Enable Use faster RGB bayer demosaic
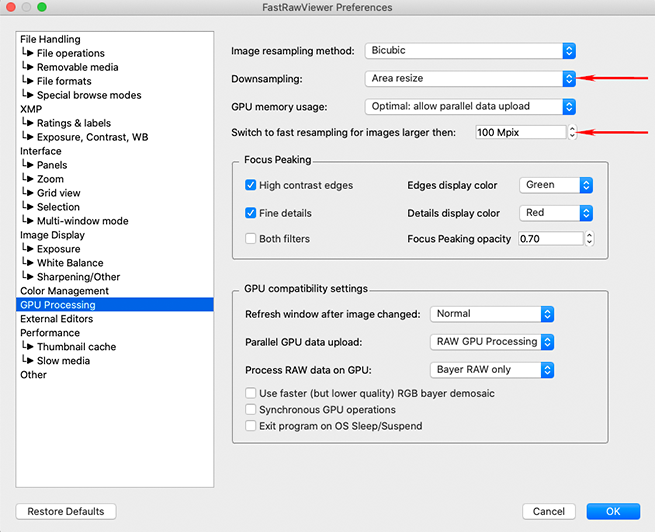 pyautogui.click(x=251, y=394)
